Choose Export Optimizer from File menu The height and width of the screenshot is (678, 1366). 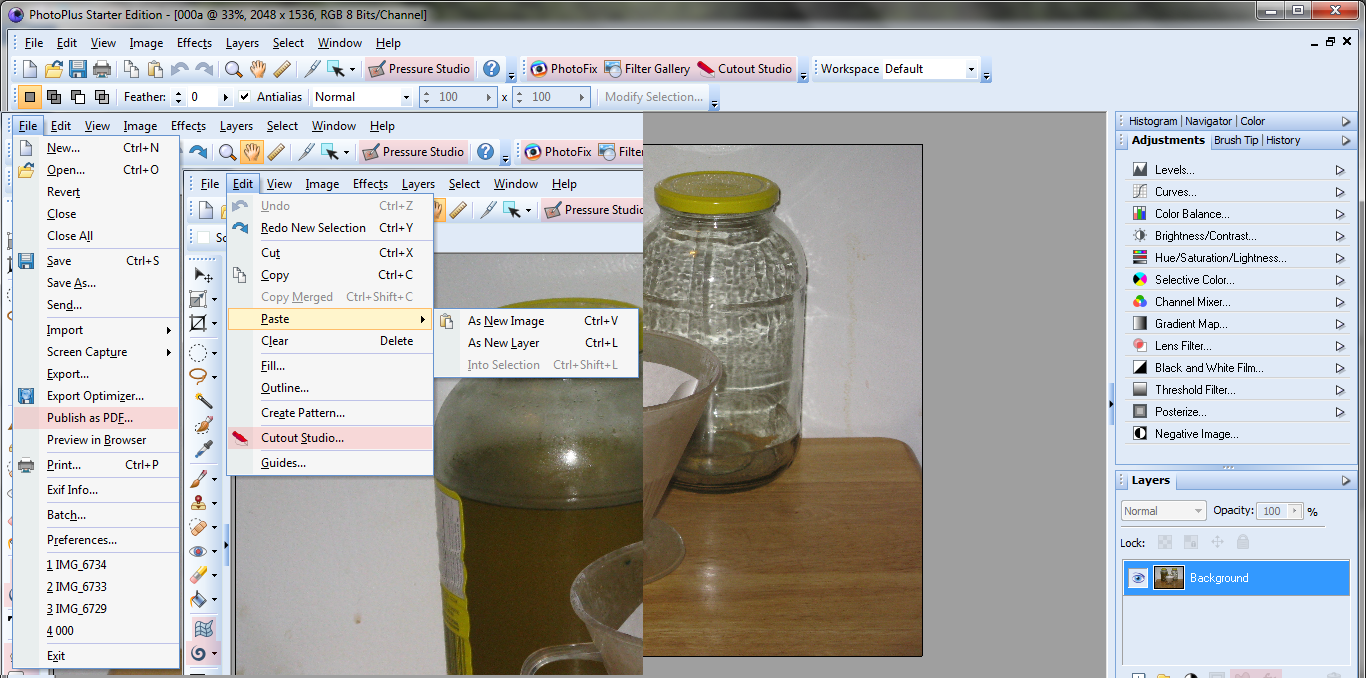coord(96,396)
